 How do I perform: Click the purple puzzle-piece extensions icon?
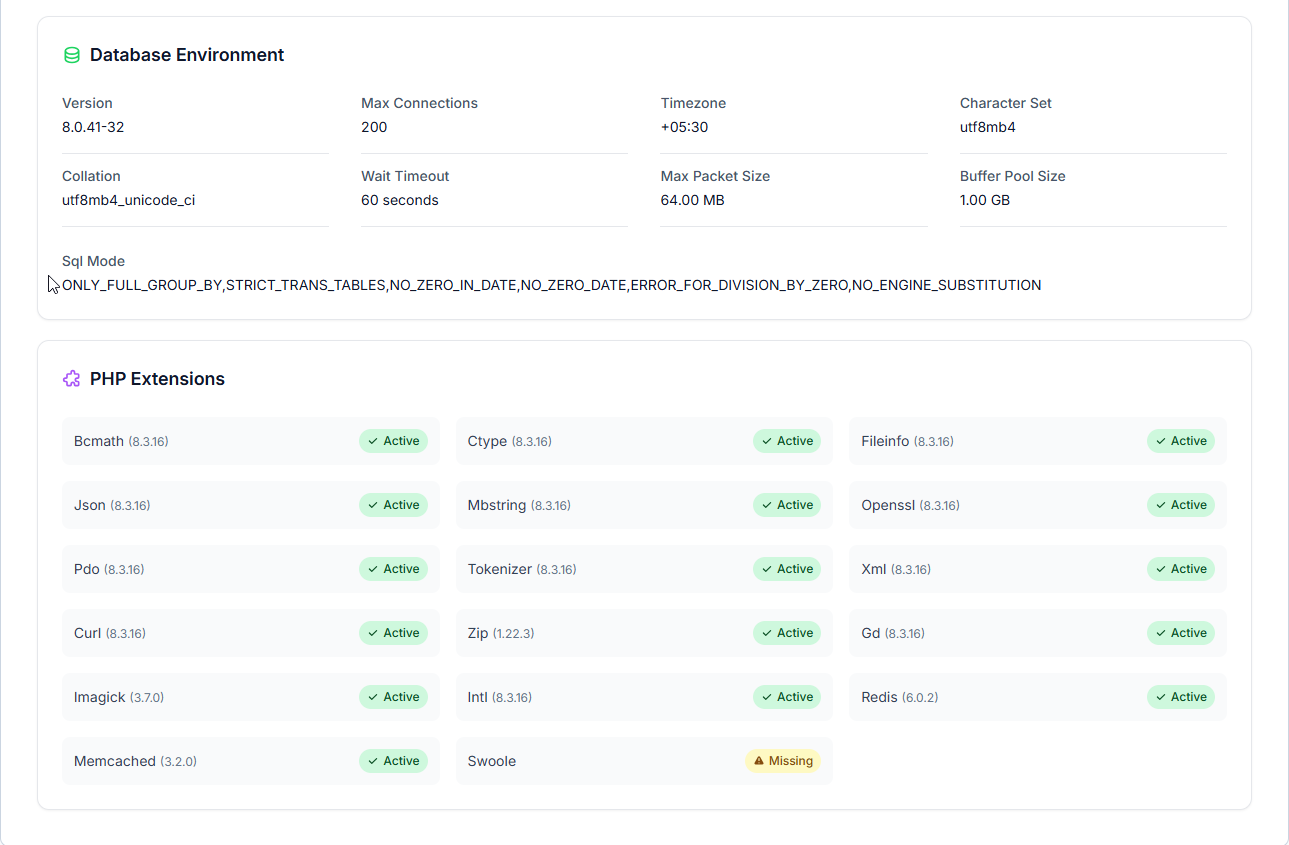(72, 379)
